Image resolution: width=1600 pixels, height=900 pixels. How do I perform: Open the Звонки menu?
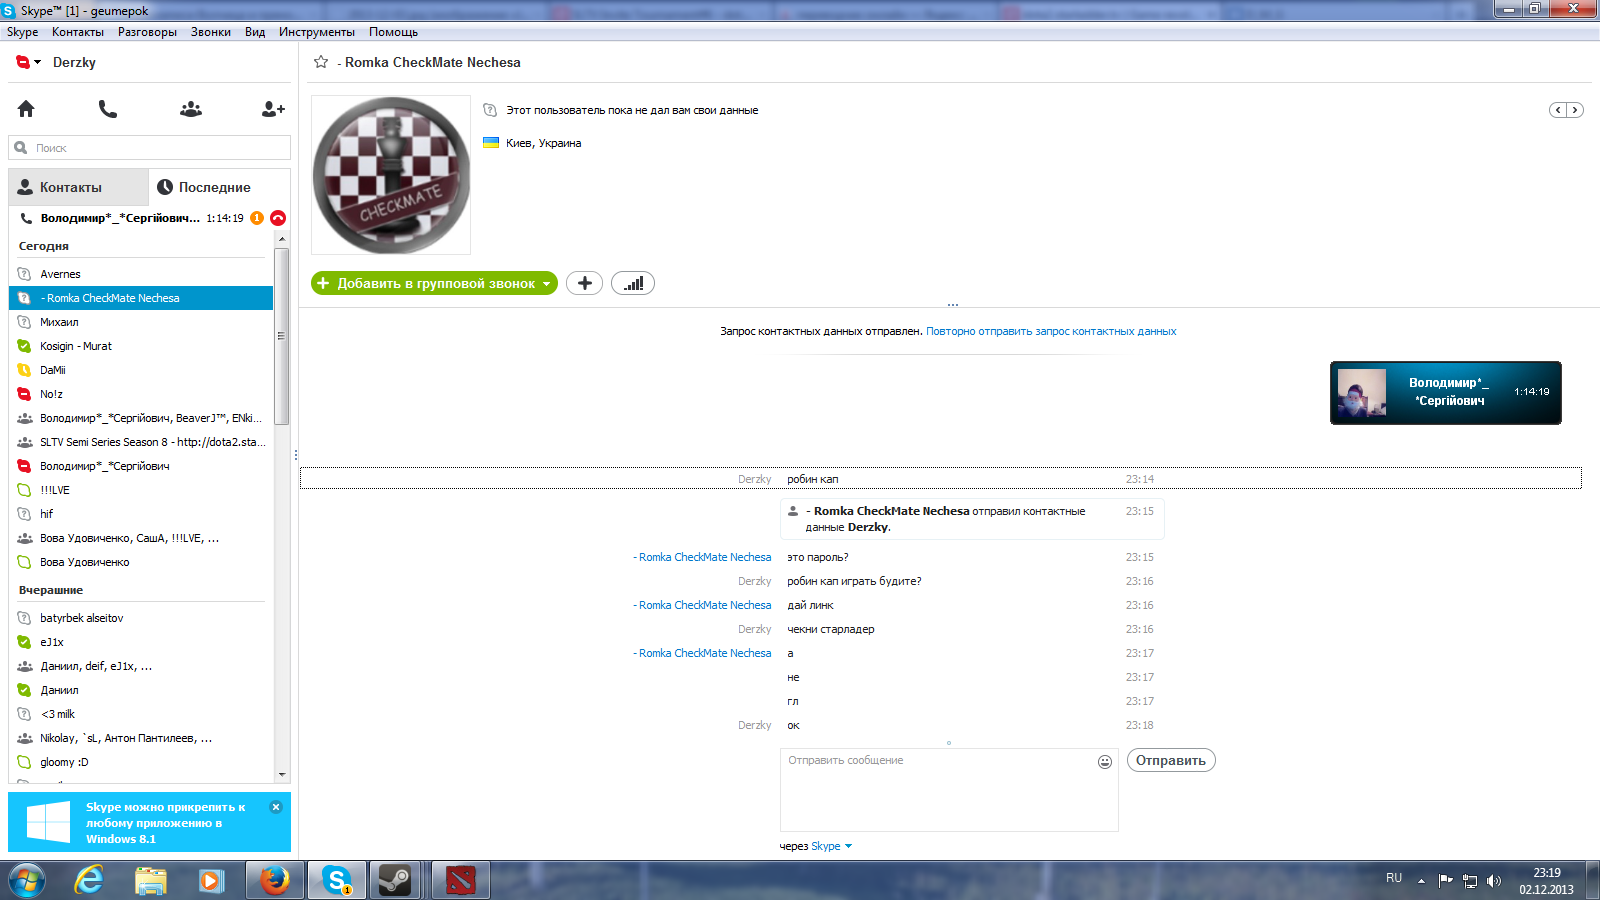coord(211,32)
